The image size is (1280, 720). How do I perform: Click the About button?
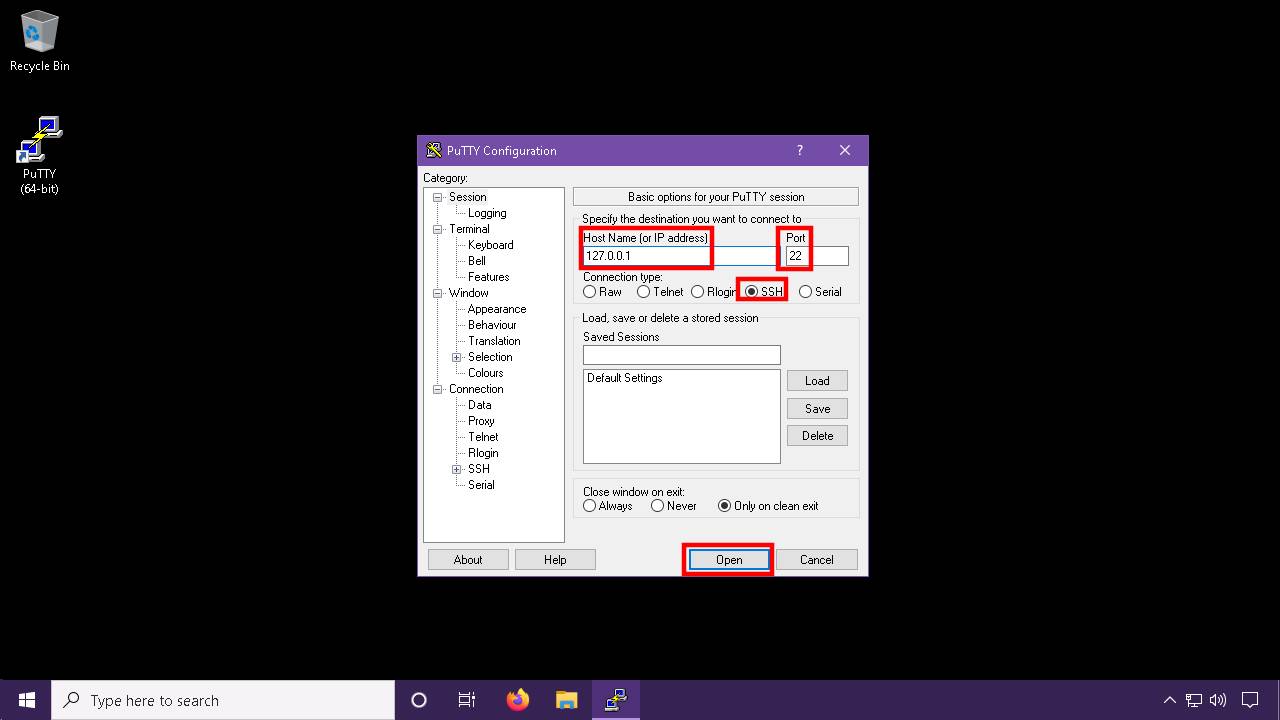tap(468, 560)
